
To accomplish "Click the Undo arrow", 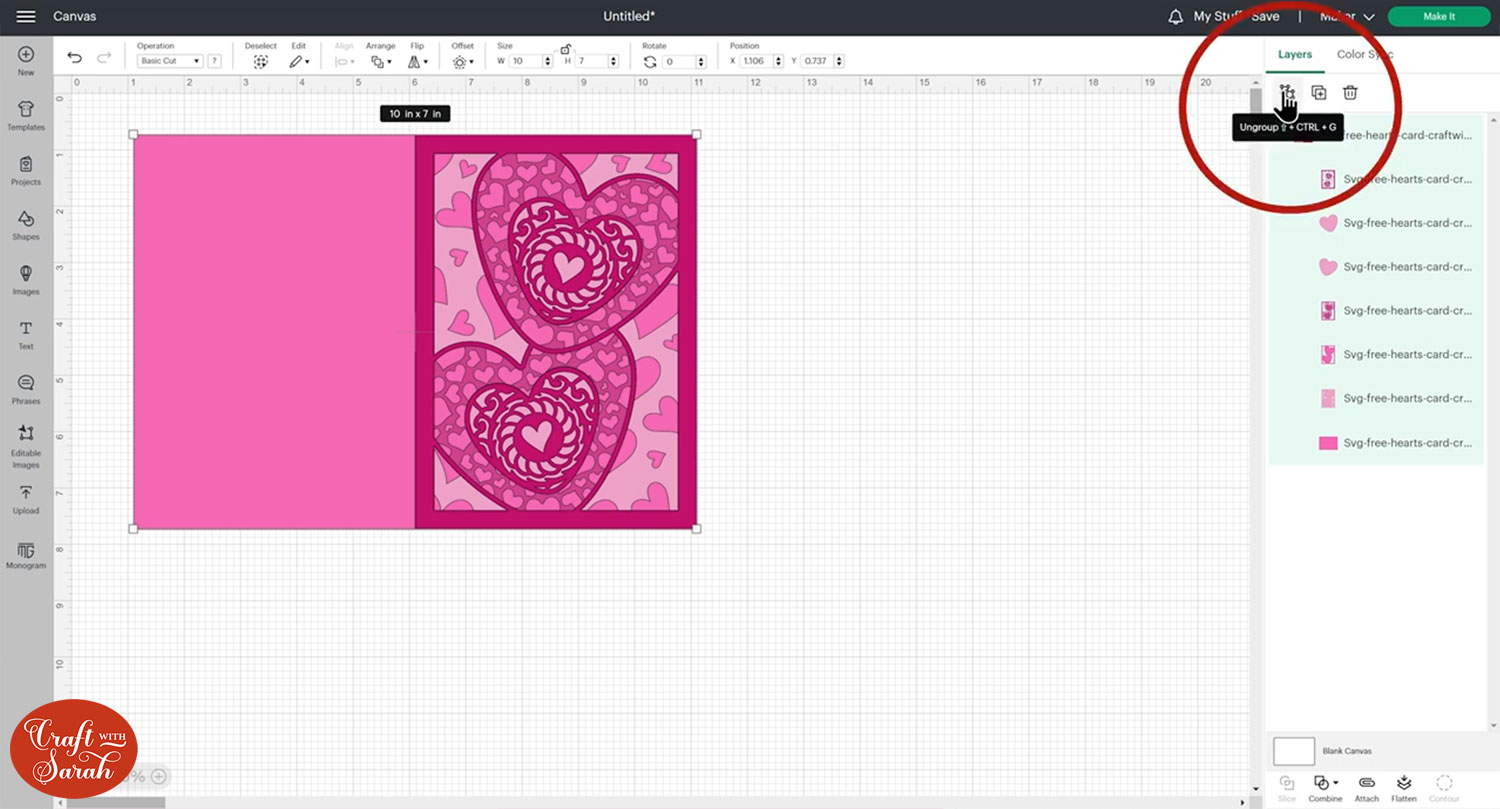I will pyautogui.click(x=75, y=59).
